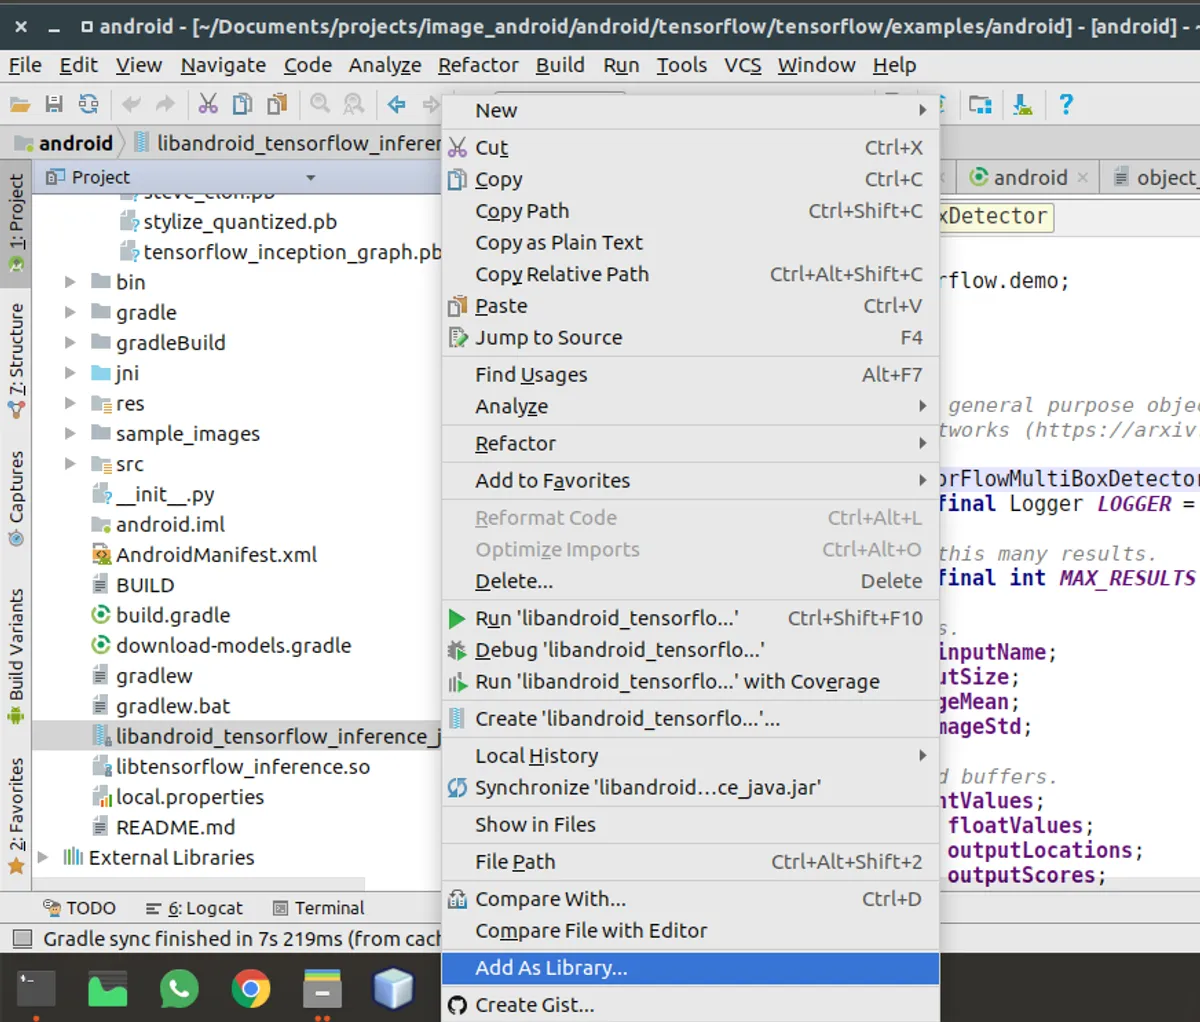Expand the External Libraries node

[43, 857]
